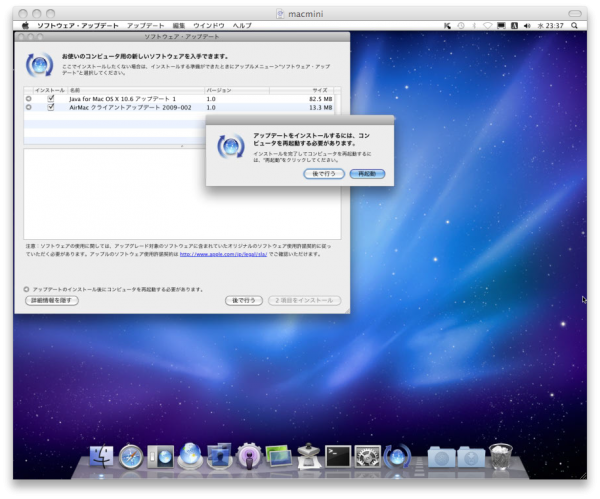
Task: Click 後で行う in the main update window
Action: pos(244,300)
